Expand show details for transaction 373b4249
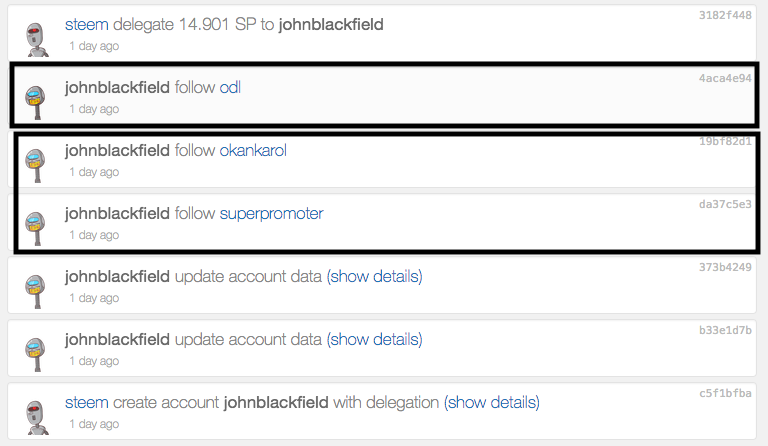Image resolution: width=768 pixels, height=446 pixels. click(x=374, y=276)
